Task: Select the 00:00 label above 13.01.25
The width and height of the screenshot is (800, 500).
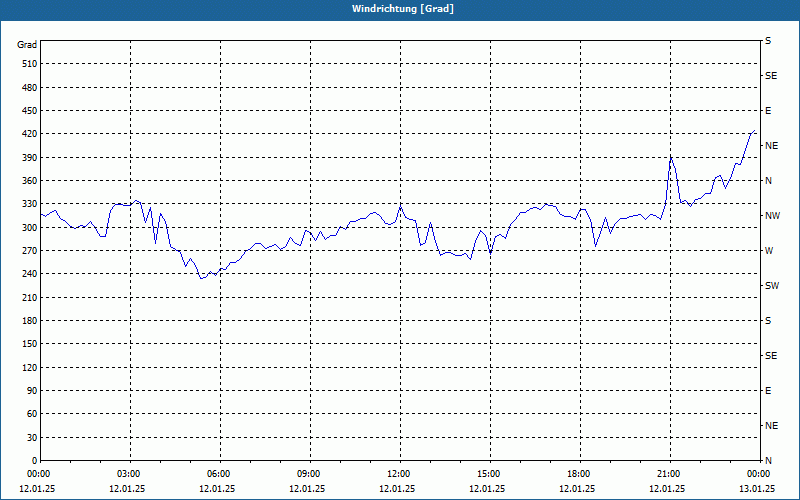Action: 760,474
